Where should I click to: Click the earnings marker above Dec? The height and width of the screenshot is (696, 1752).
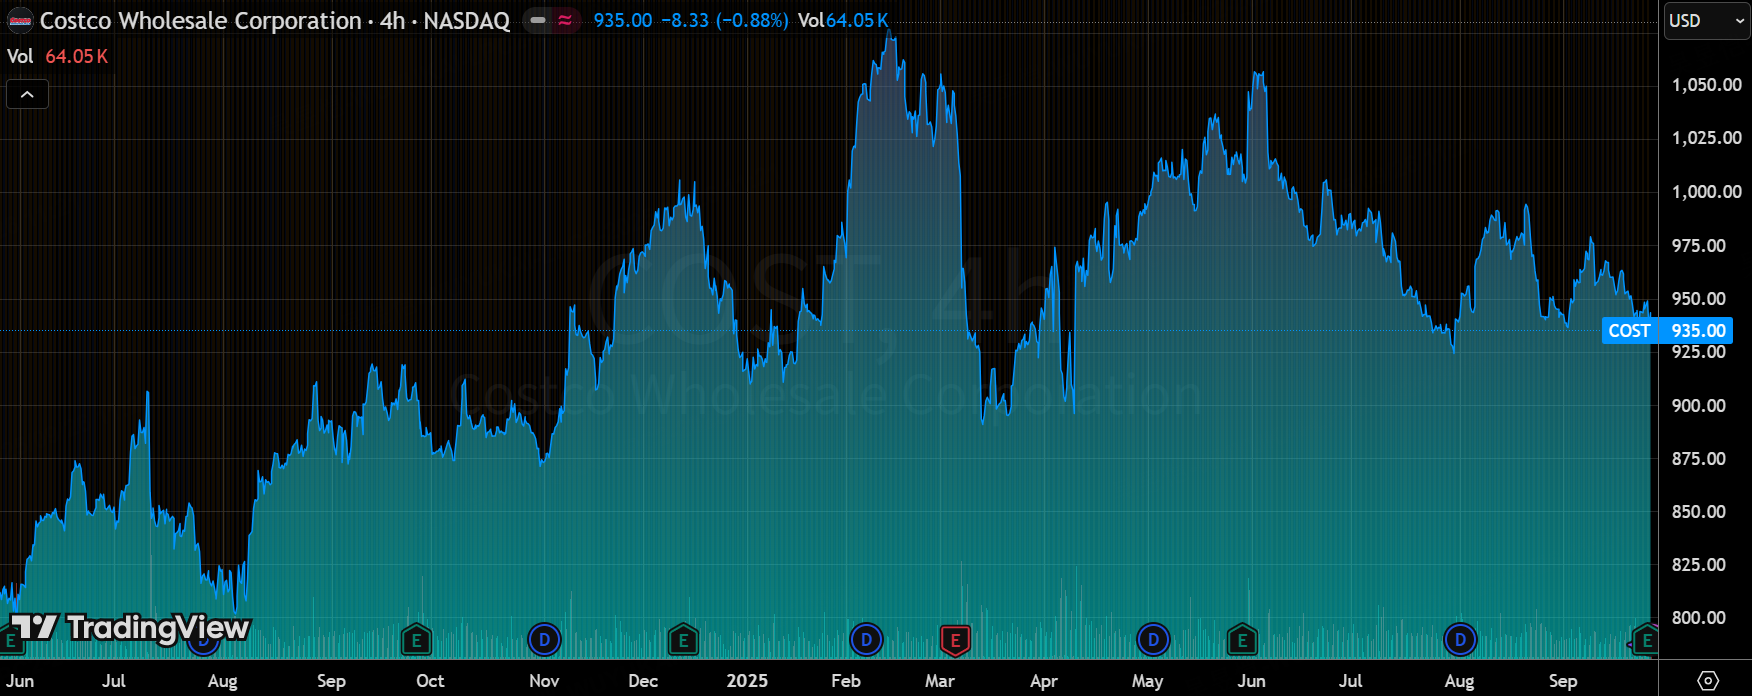click(683, 640)
